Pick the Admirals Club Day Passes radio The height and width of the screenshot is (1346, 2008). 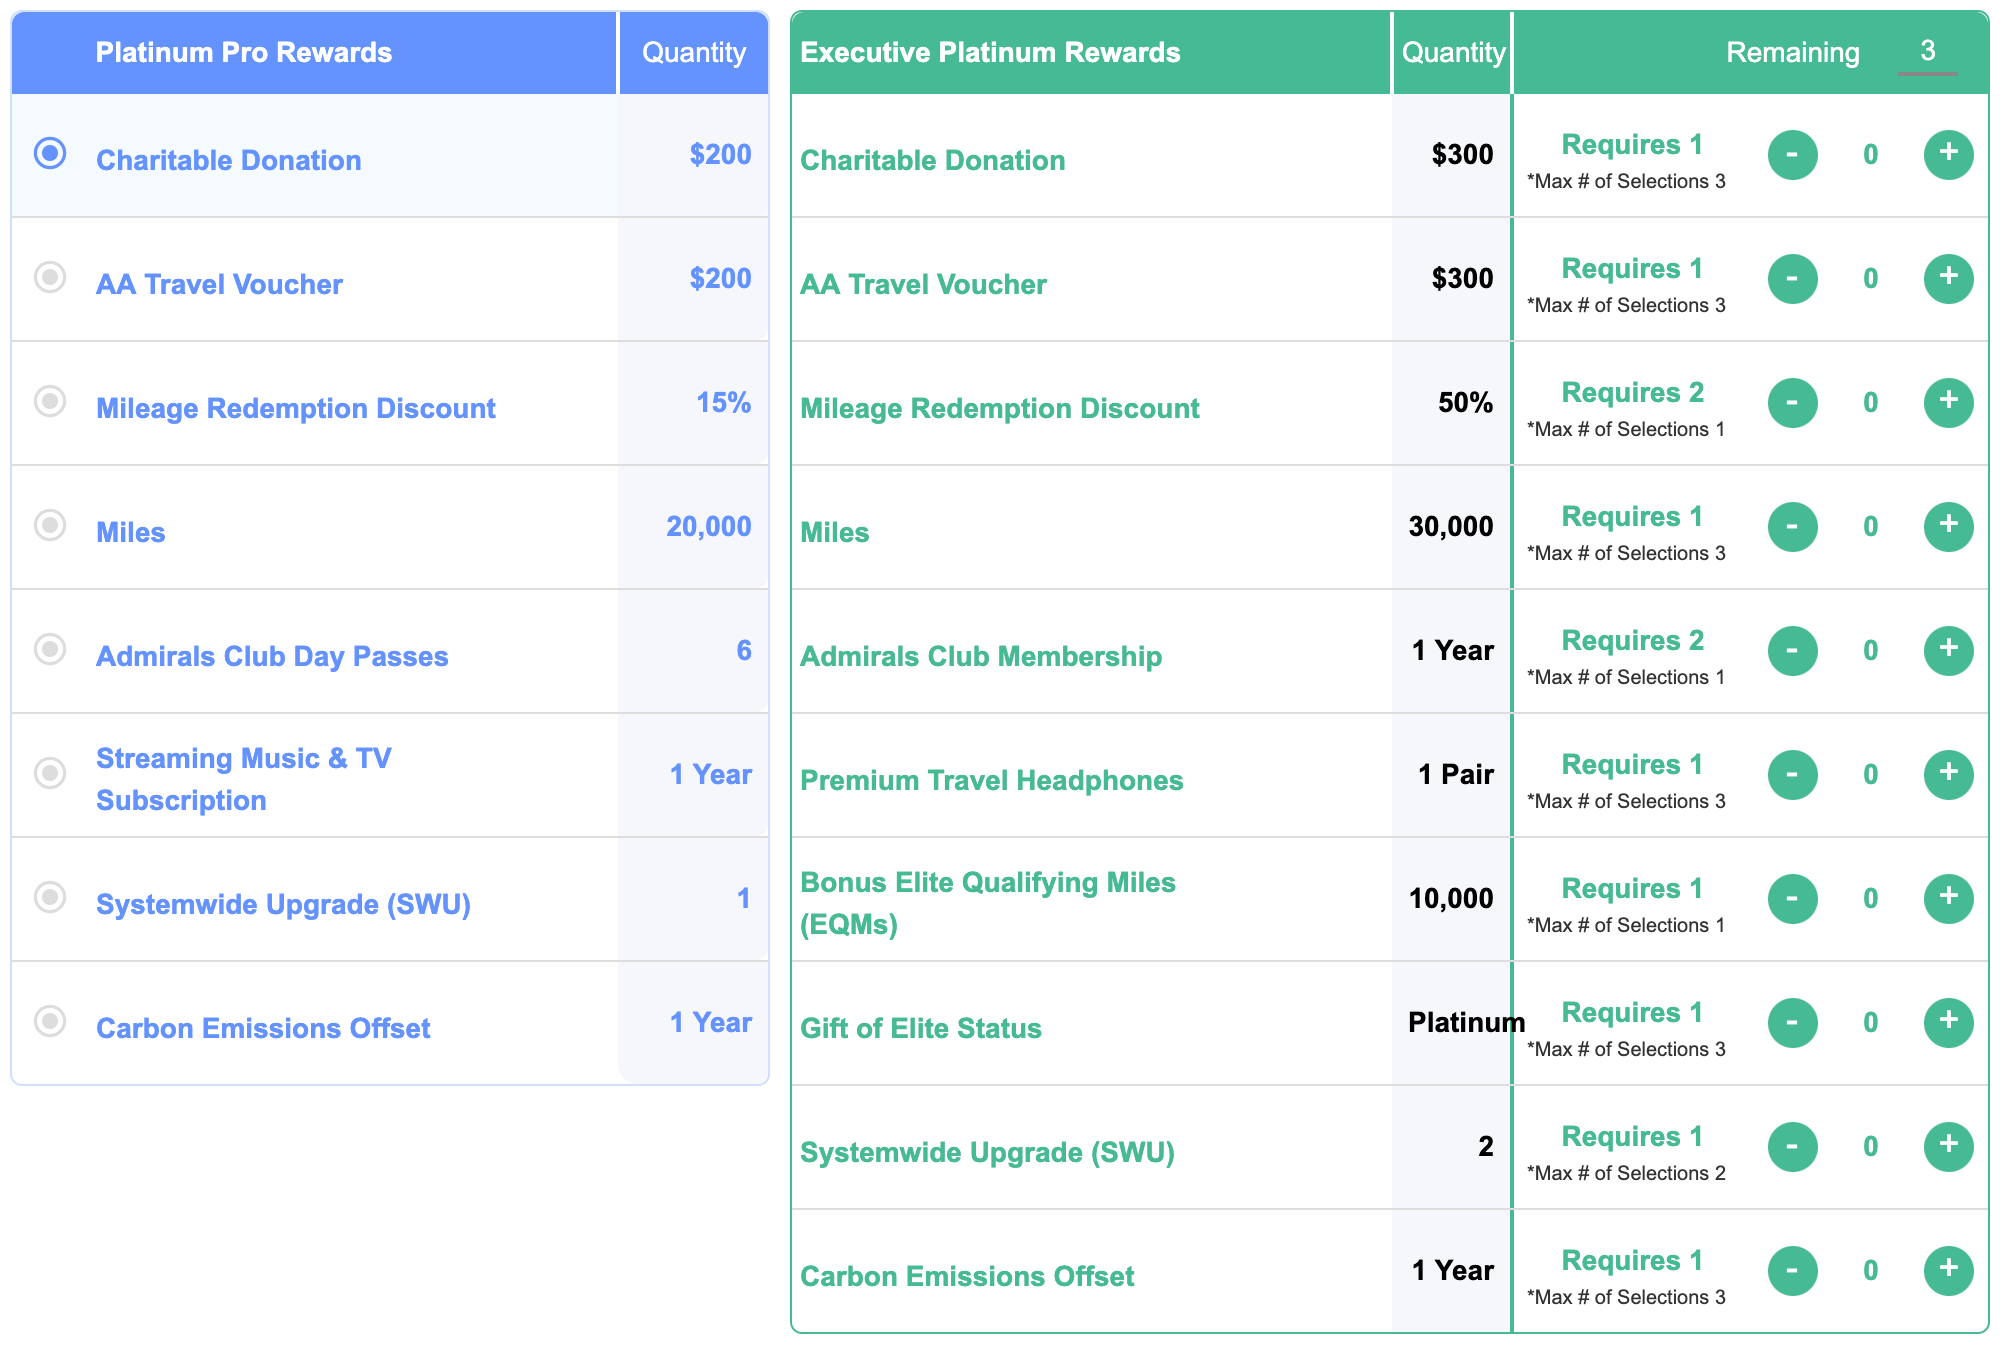click(x=50, y=649)
